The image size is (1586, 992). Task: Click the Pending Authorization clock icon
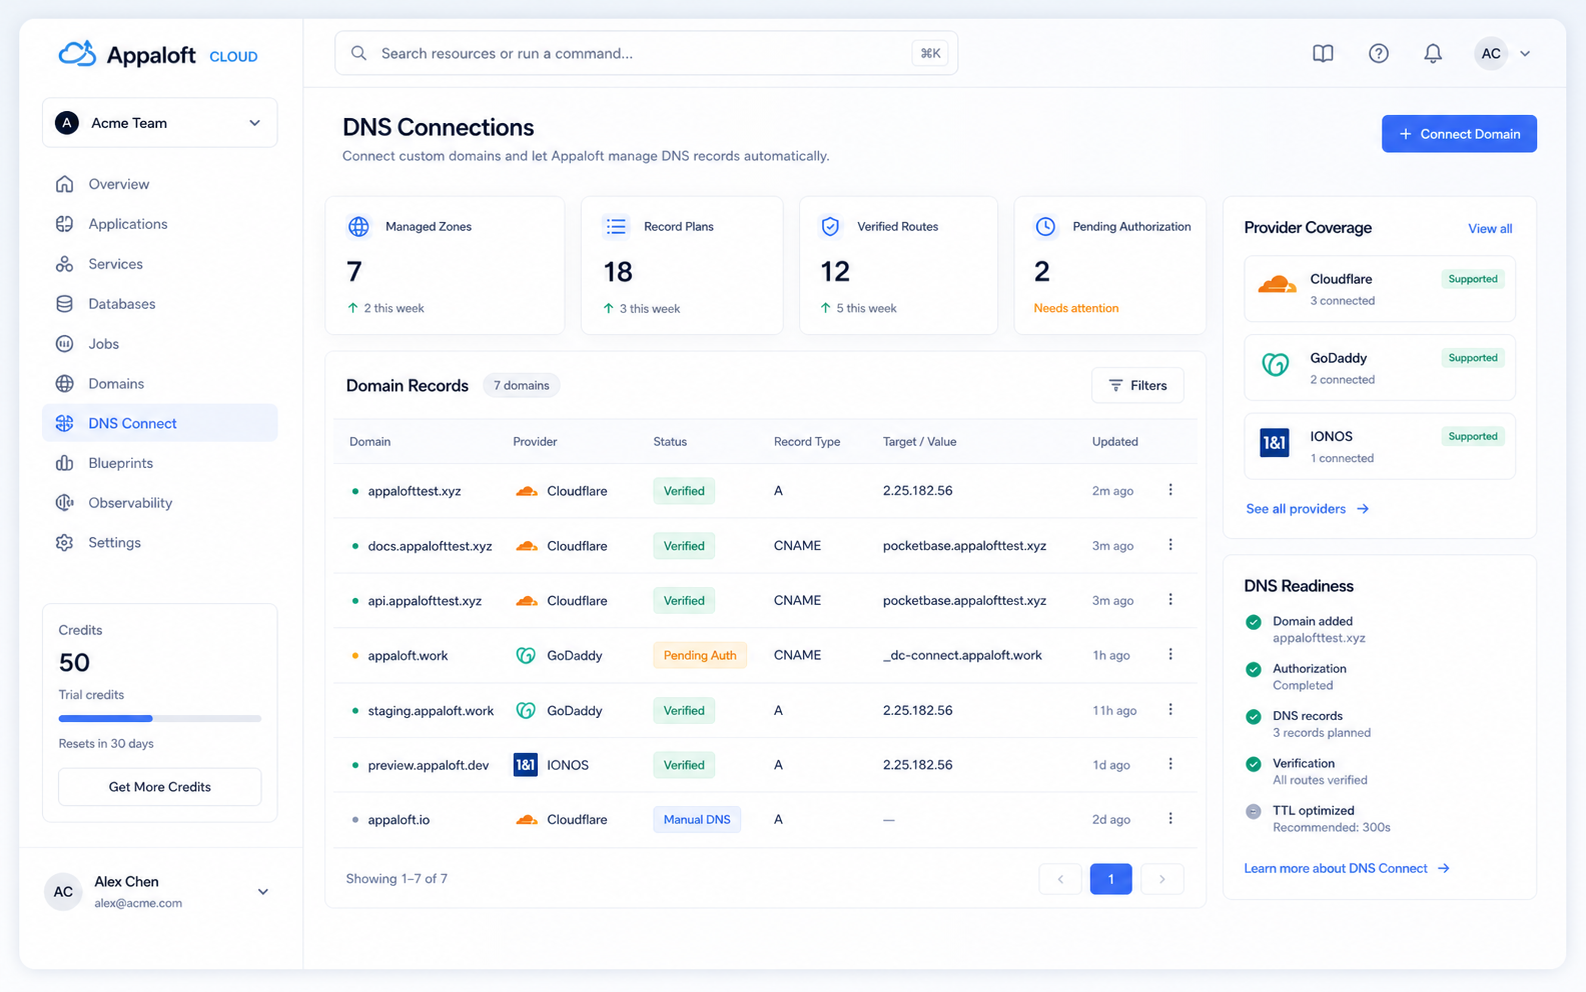pos(1045,227)
